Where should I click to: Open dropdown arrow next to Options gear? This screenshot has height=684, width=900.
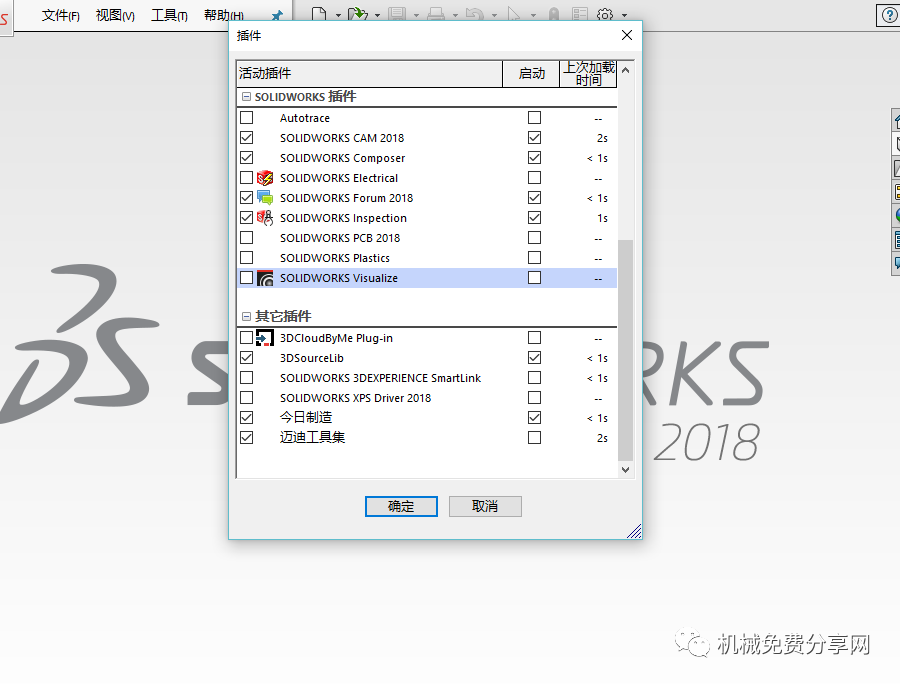tap(624, 15)
